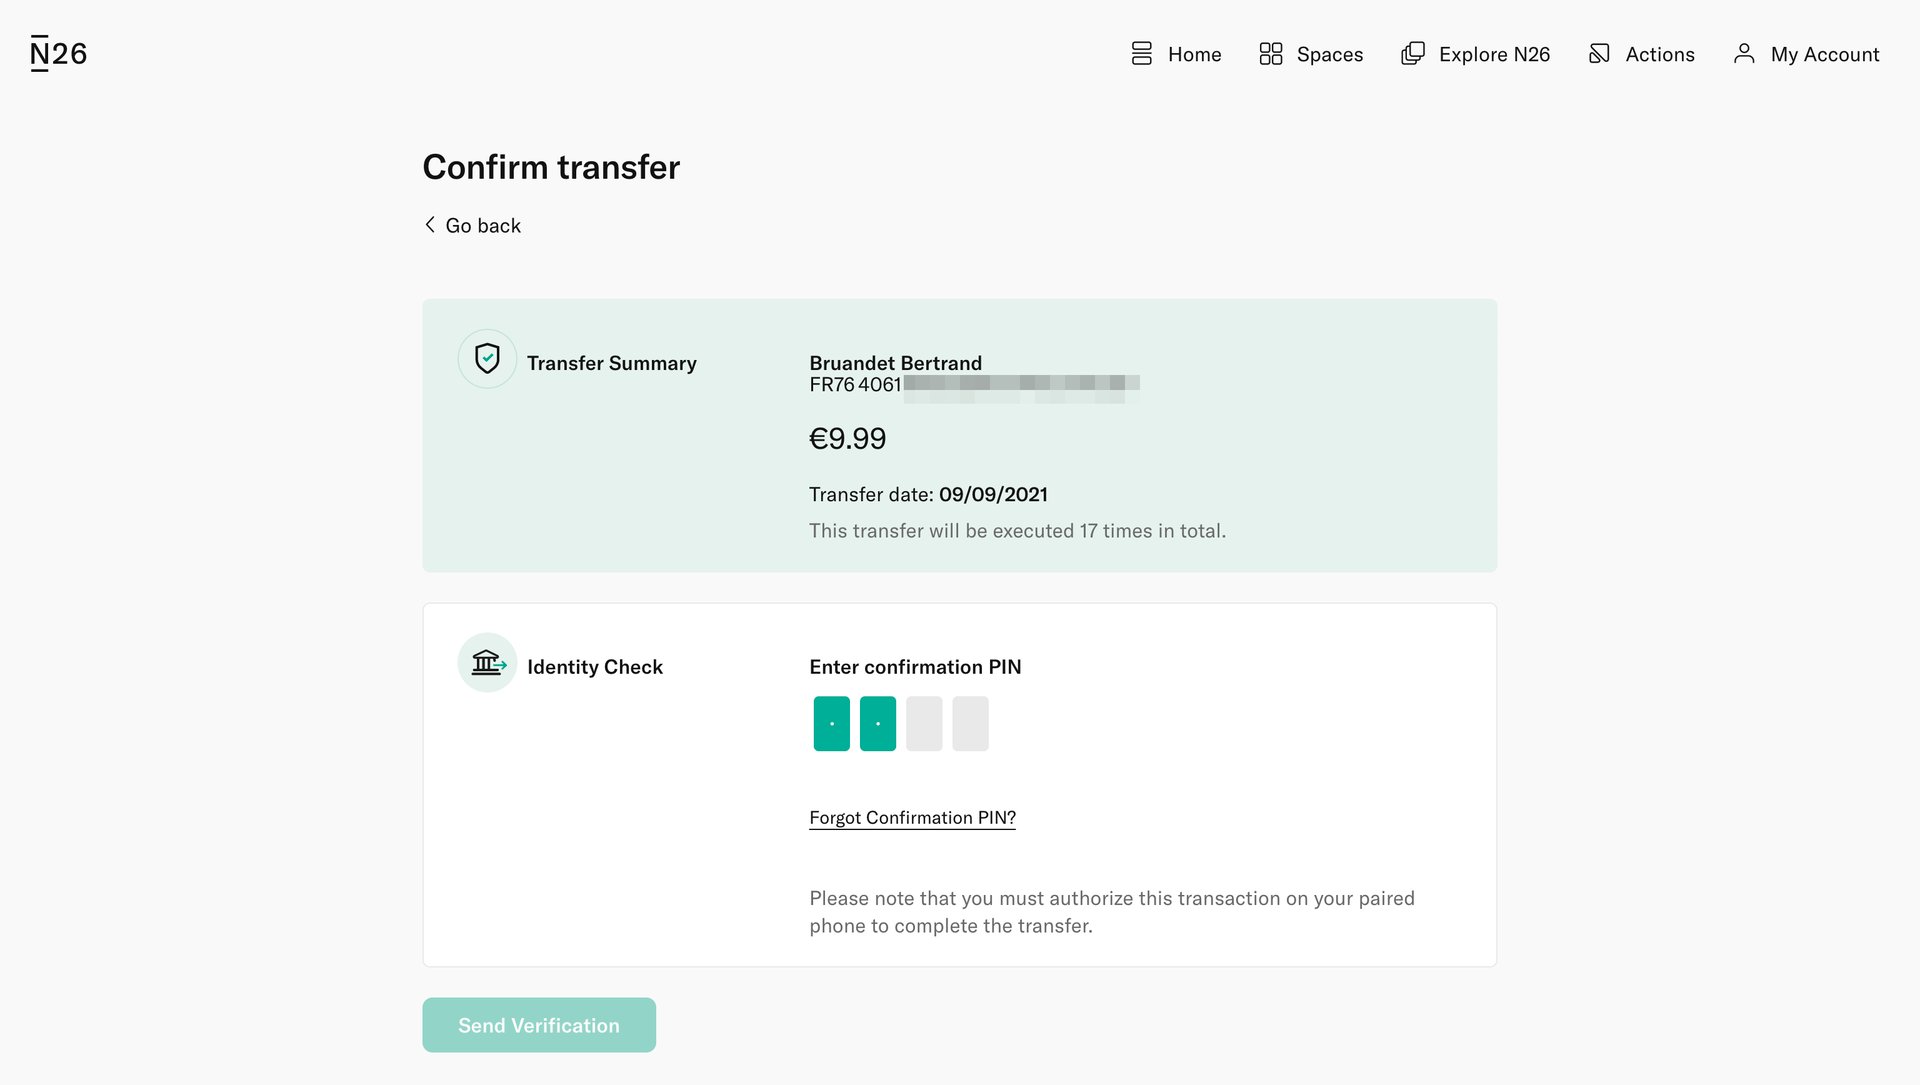Open the Actions section
The width and height of the screenshot is (1920, 1085).
coord(1660,54)
